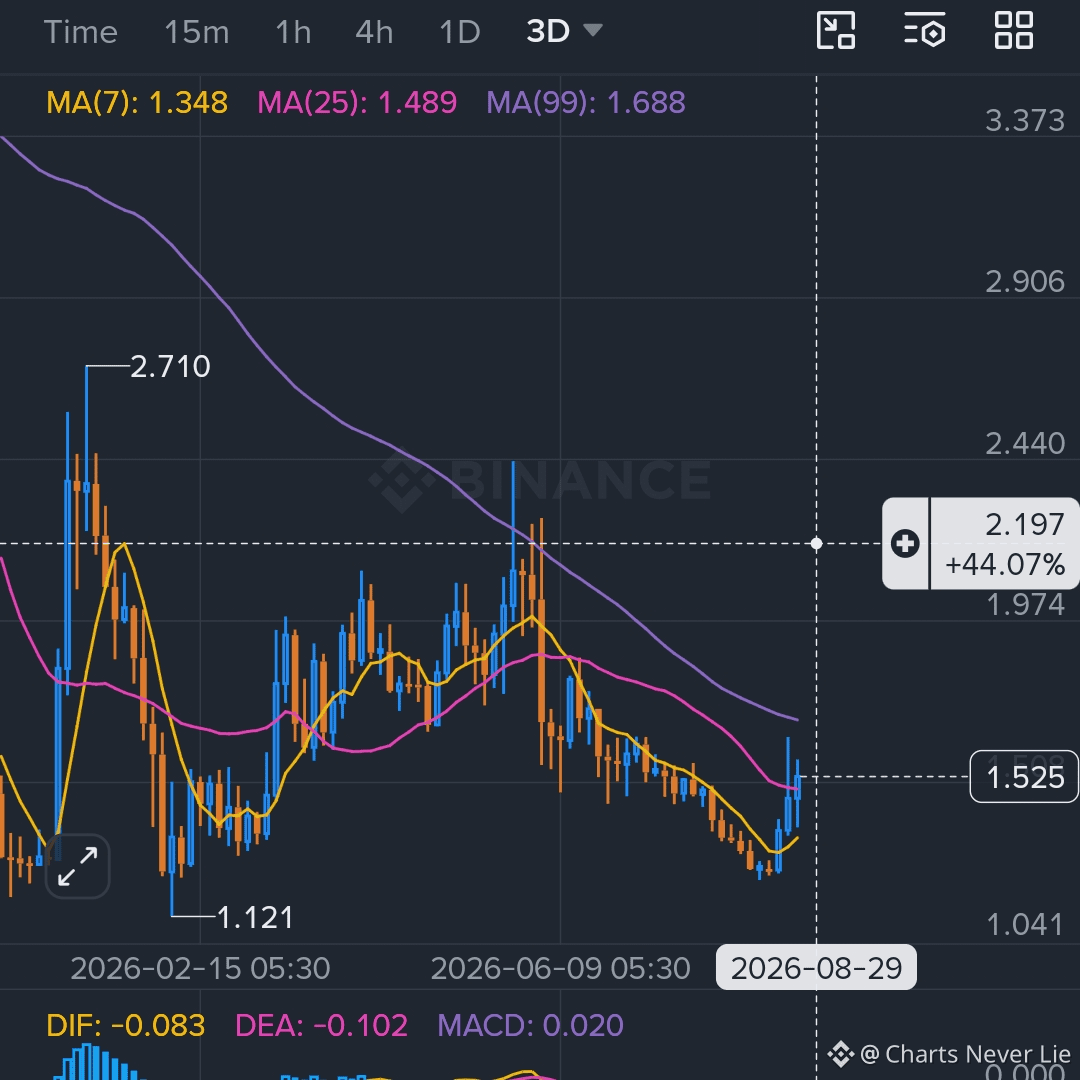Open the 3D interval dropdown
This screenshot has width=1080, height=1080.
[563, 31]
